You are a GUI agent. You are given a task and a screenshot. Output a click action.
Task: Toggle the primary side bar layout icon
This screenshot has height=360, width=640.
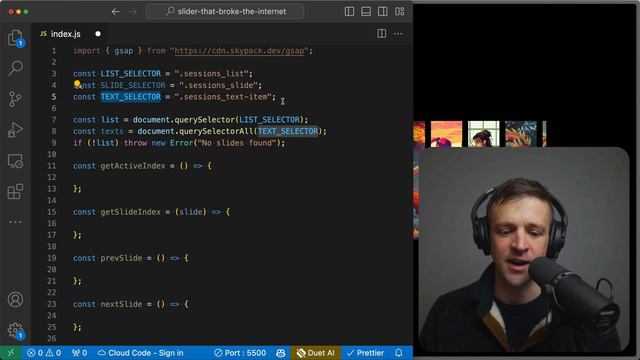[349, 11]
